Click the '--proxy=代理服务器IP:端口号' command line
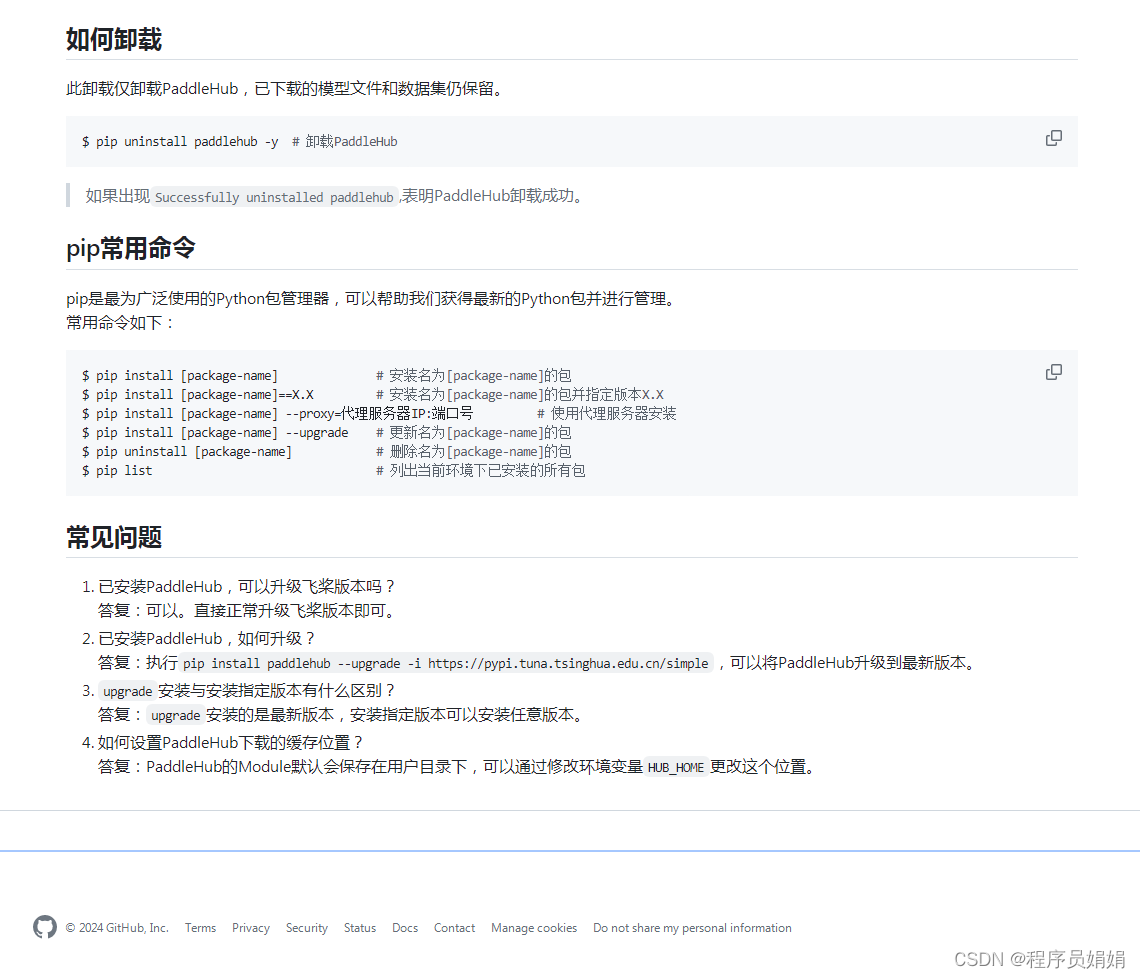Image resolution: width=1140 pixels, height=978 pixels. [x=277, y=414]
